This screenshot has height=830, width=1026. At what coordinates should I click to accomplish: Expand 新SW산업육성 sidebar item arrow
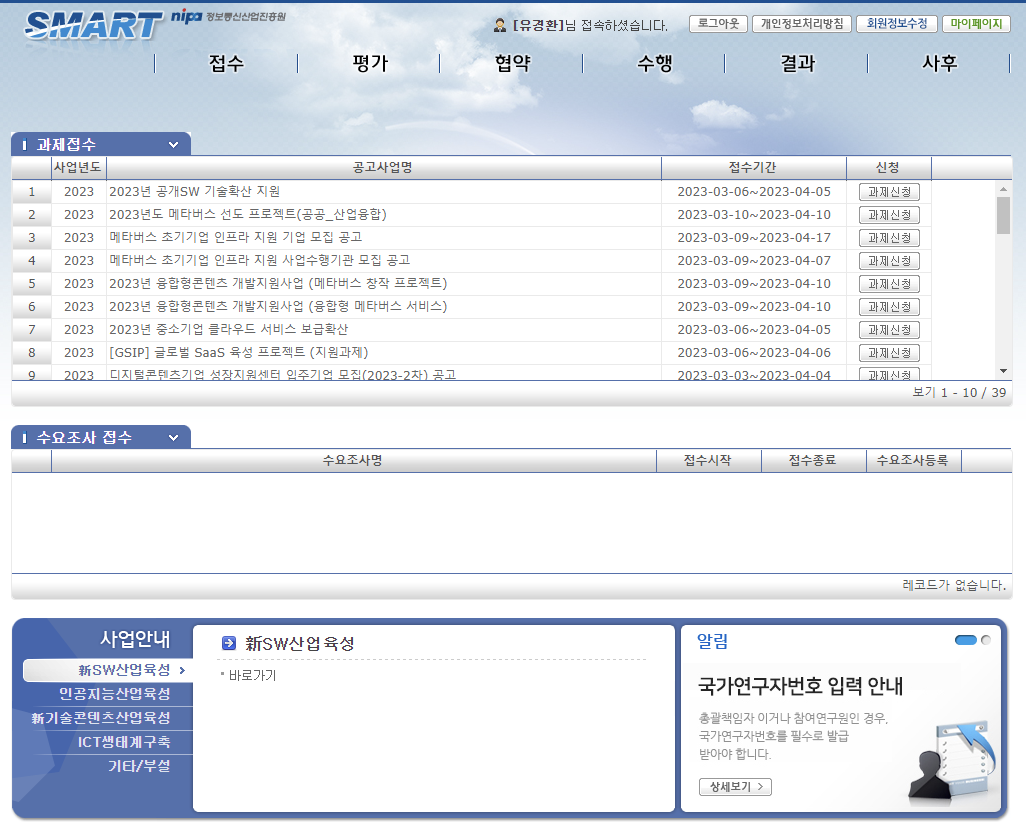coord(182,670)
